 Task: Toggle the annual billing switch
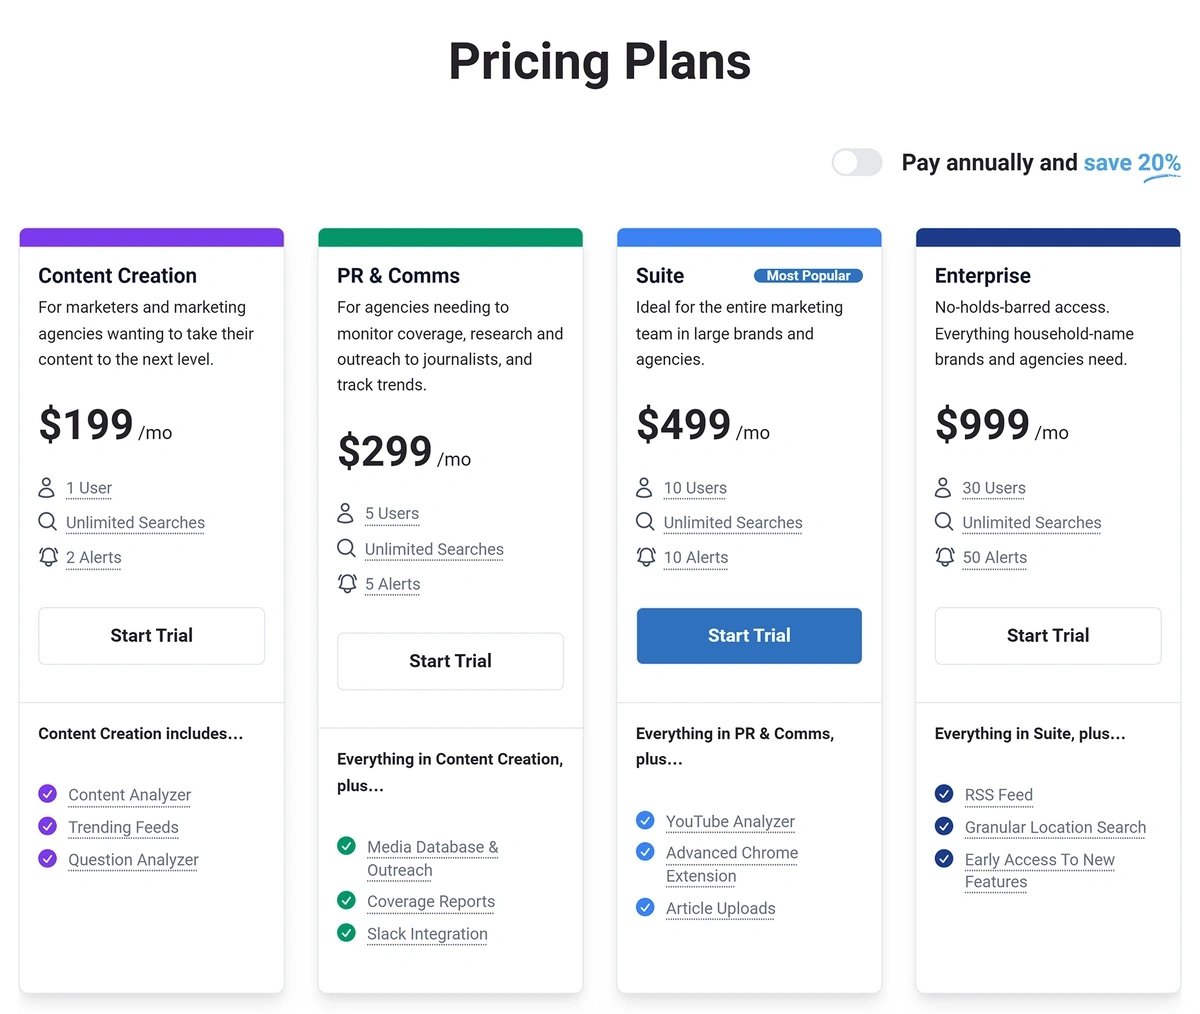click(857, 162)
